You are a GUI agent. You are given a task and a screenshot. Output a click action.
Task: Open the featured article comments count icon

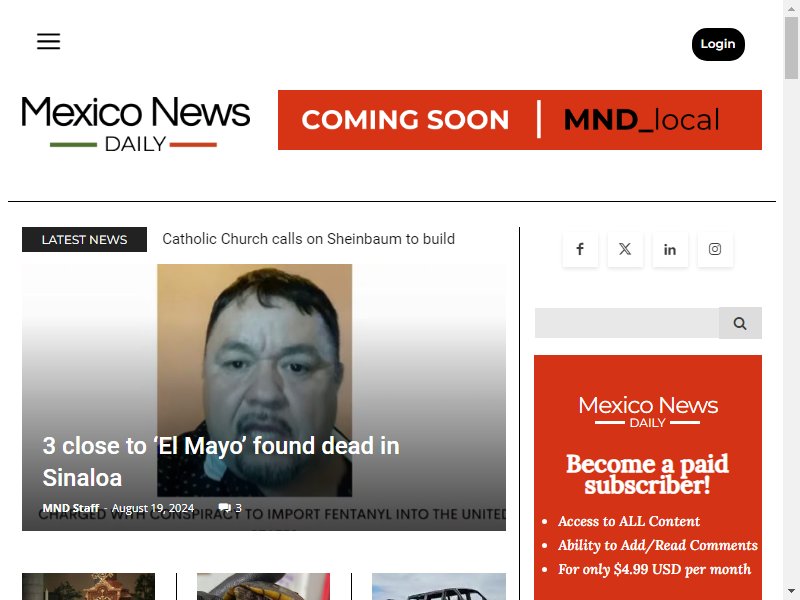(230, 508)
